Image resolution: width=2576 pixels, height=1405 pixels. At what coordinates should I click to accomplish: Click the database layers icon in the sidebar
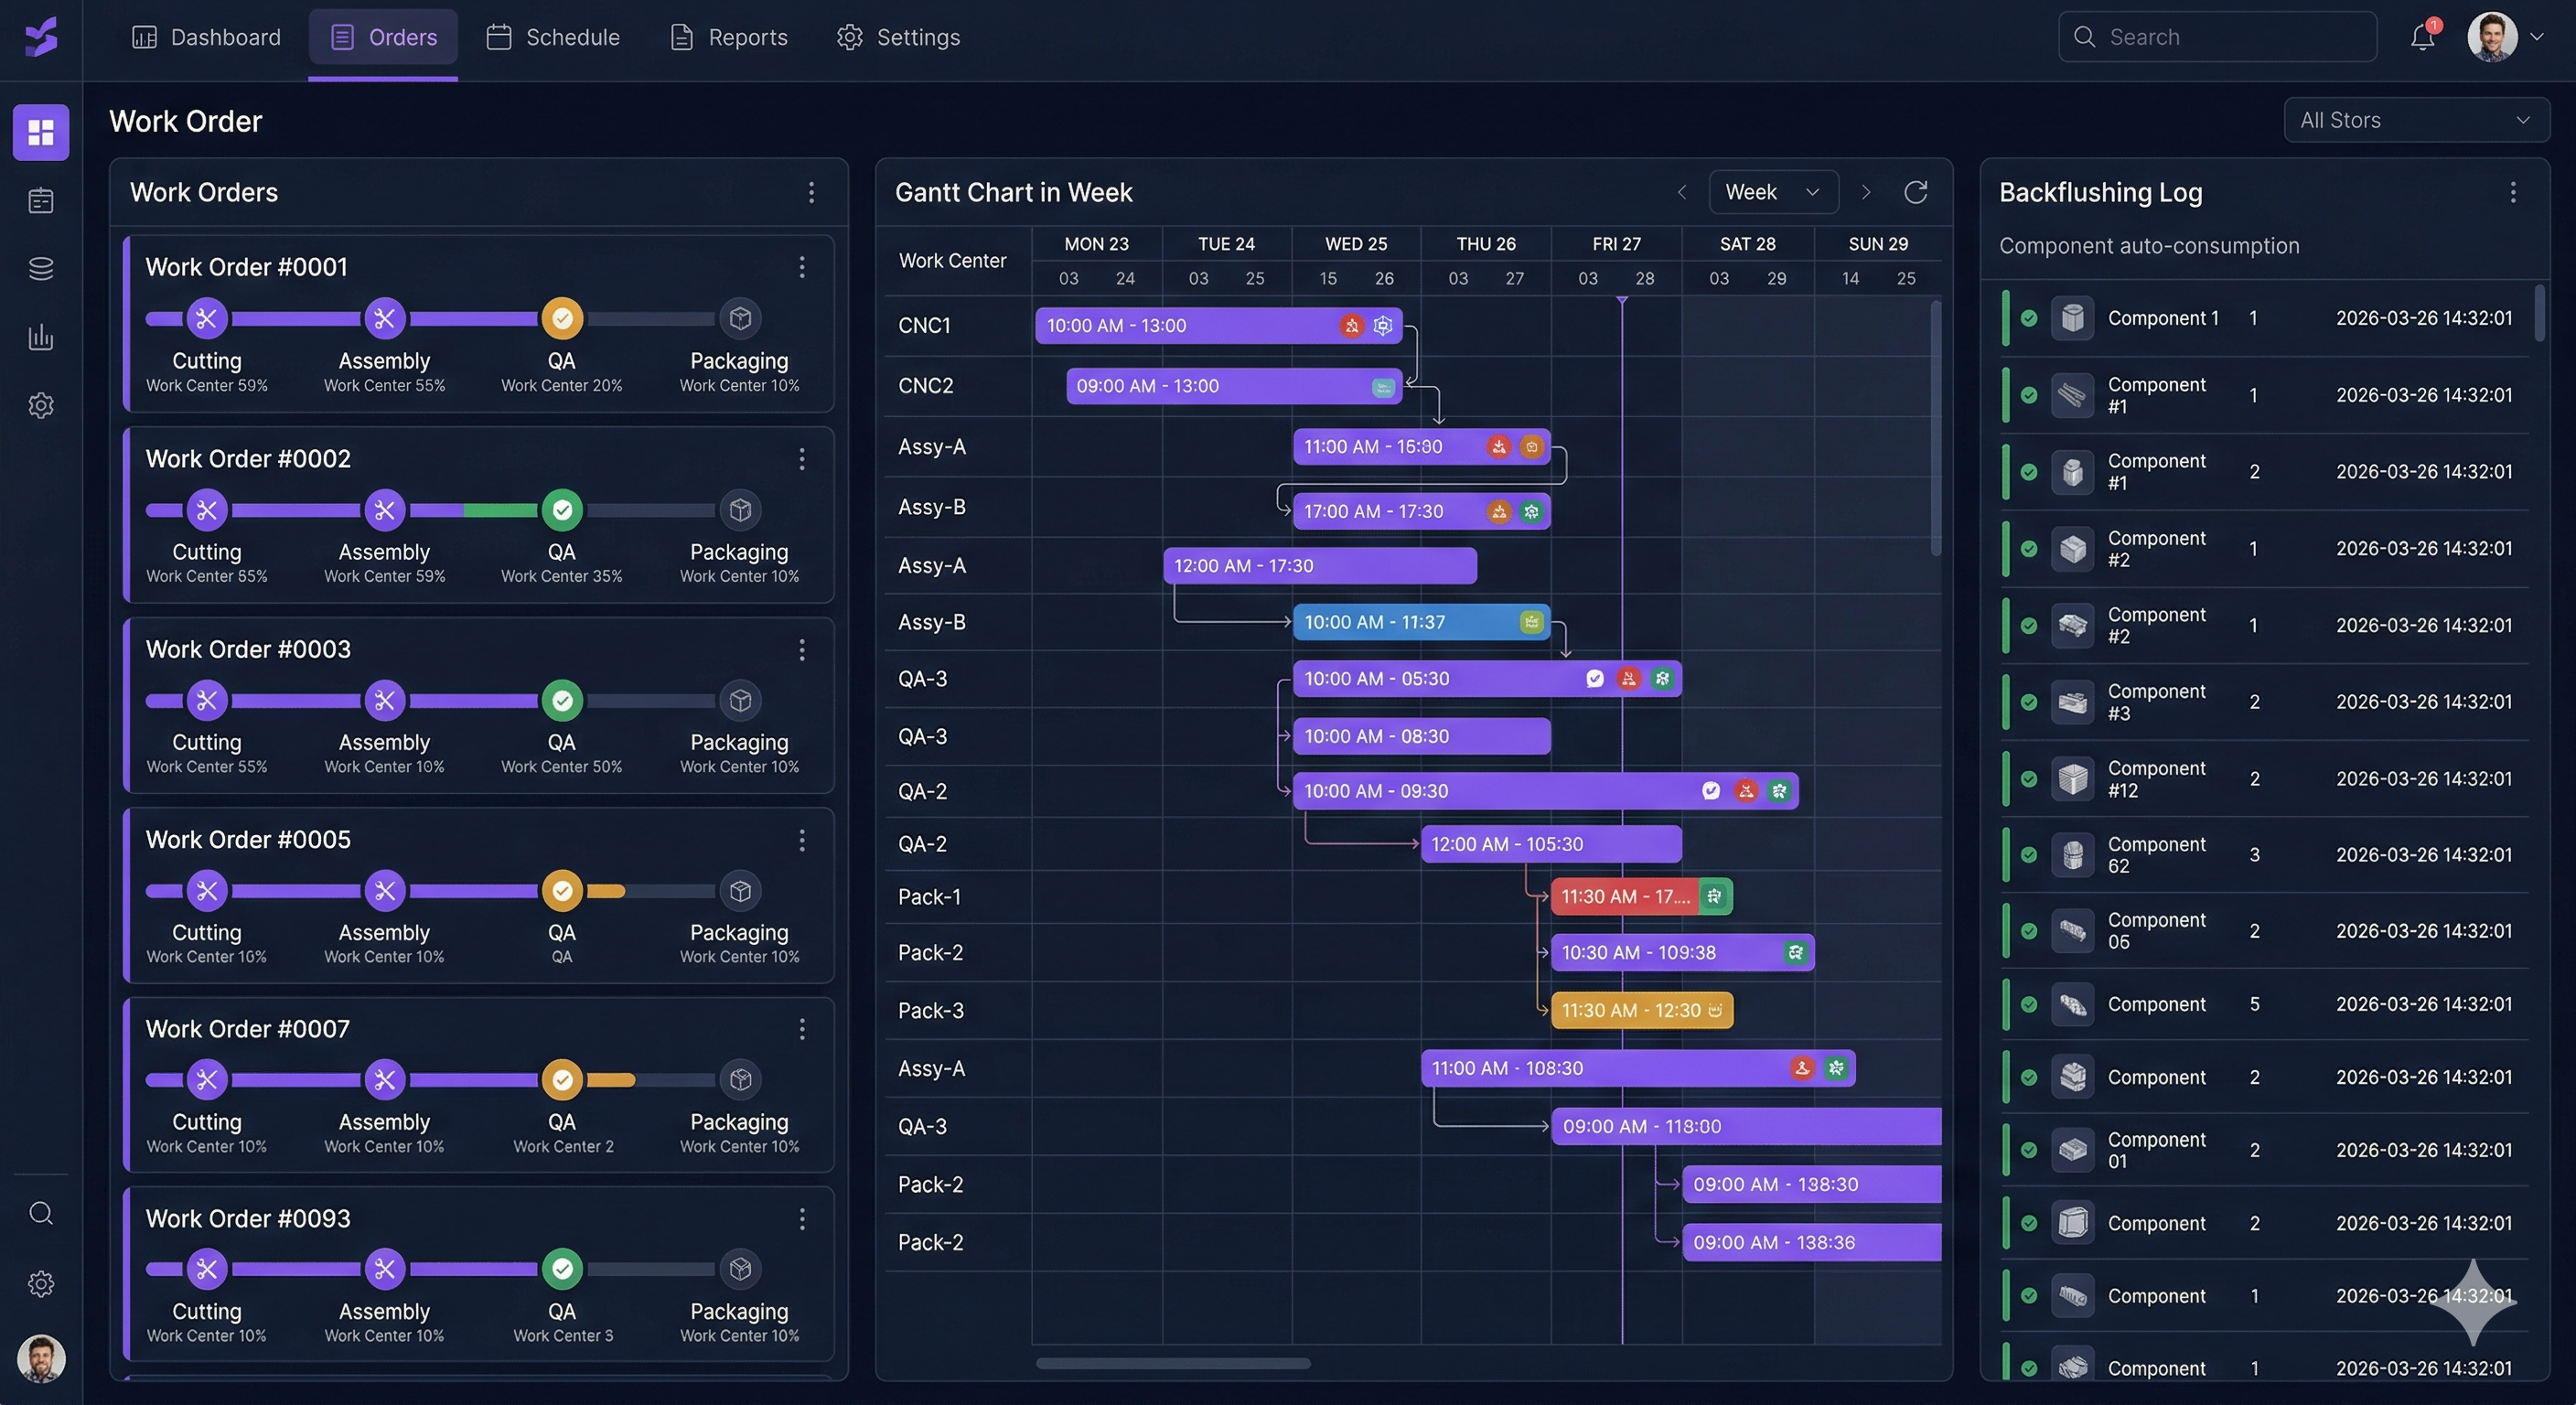pos(41,267)
